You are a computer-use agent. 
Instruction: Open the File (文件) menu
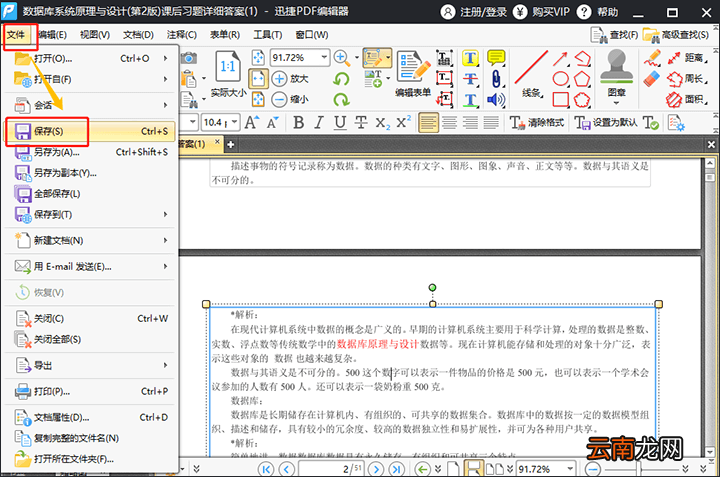pyautogui.click(x=16, y=35)
